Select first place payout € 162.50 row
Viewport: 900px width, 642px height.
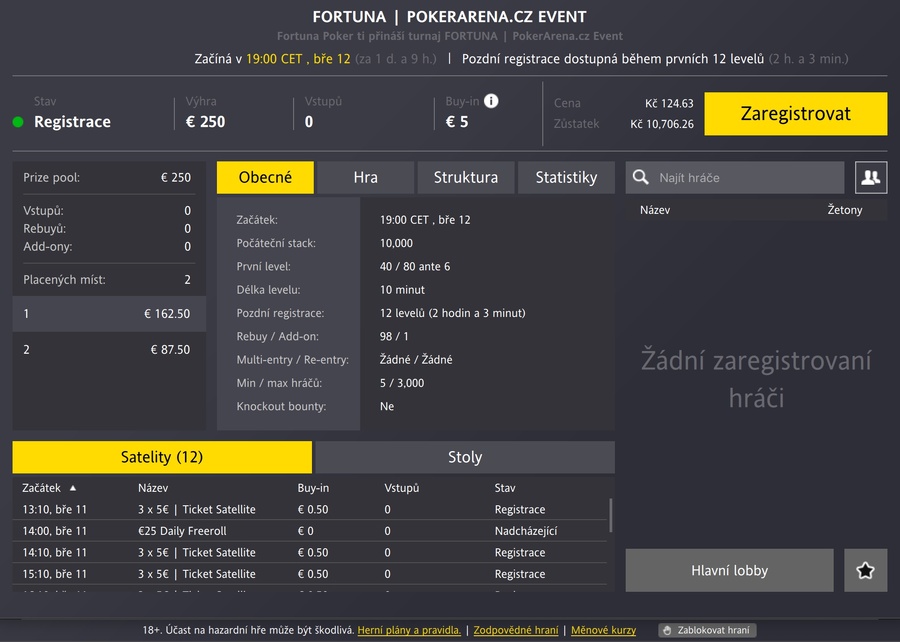click(109, 314)
